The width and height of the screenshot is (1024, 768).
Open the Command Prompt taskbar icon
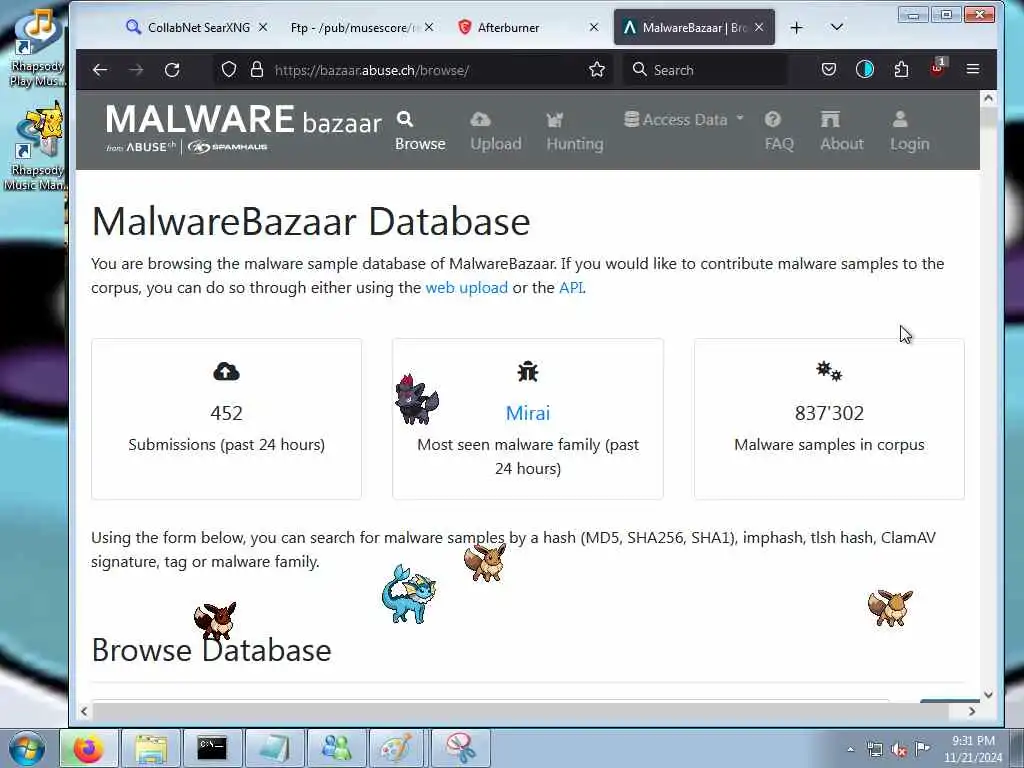click(x=212, y=748)
